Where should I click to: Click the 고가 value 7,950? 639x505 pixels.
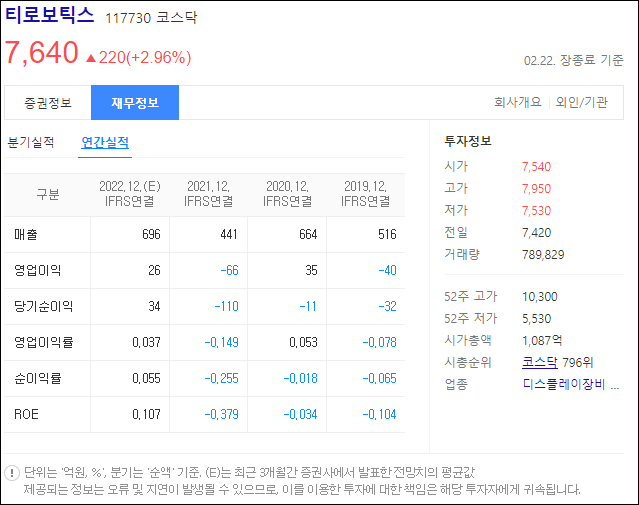[536, 189]
